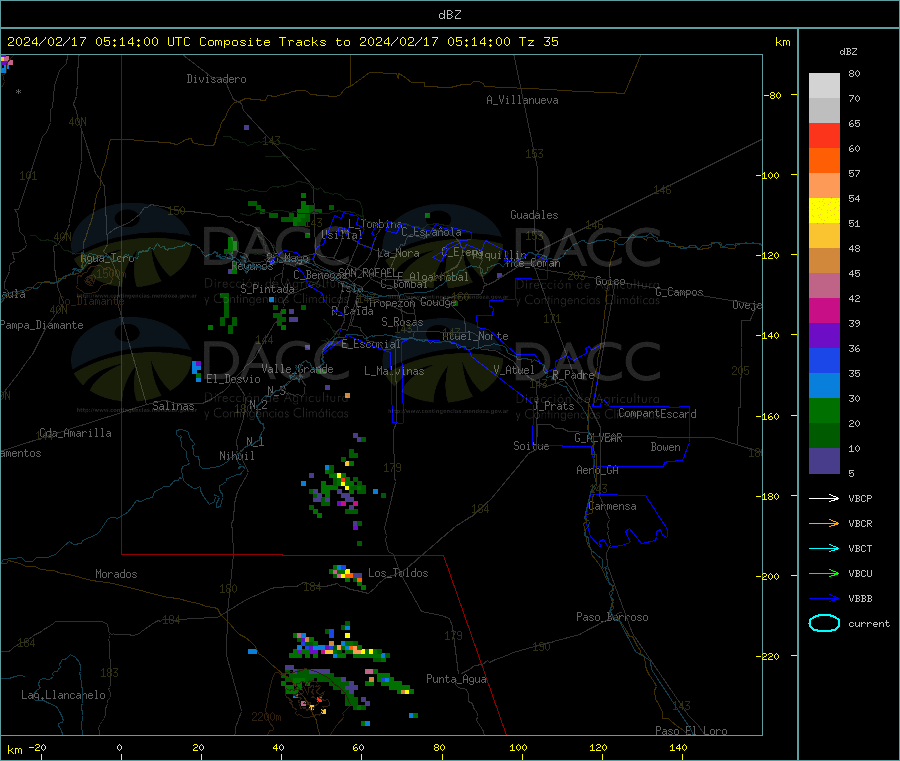
Task: Click the timestamp header 2024/02/17 05:14:00 UTC
Action: [99, 42]
